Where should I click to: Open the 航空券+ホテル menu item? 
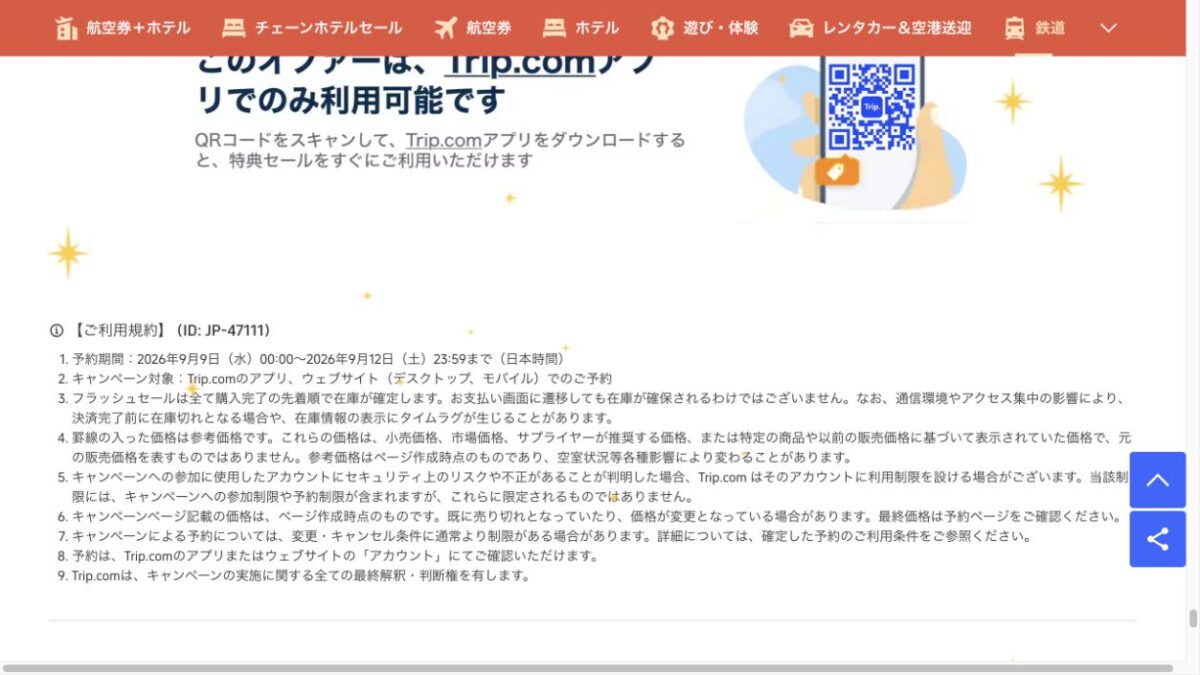(x=122, y=28)
